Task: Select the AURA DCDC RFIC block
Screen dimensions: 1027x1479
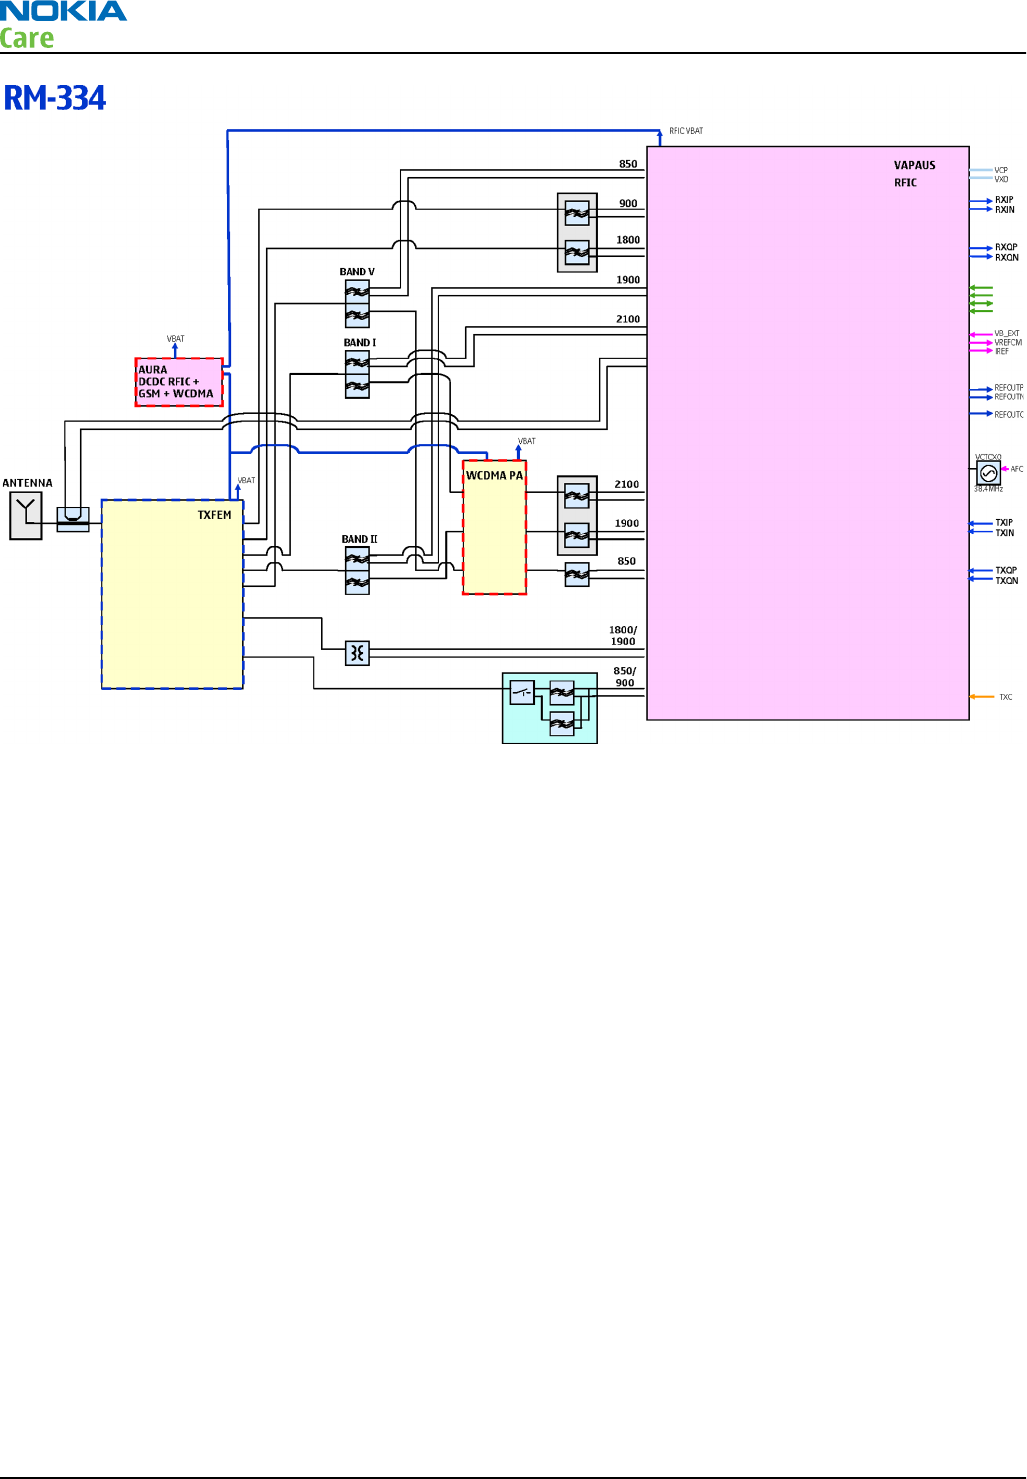Action: [x=179, y=382]
